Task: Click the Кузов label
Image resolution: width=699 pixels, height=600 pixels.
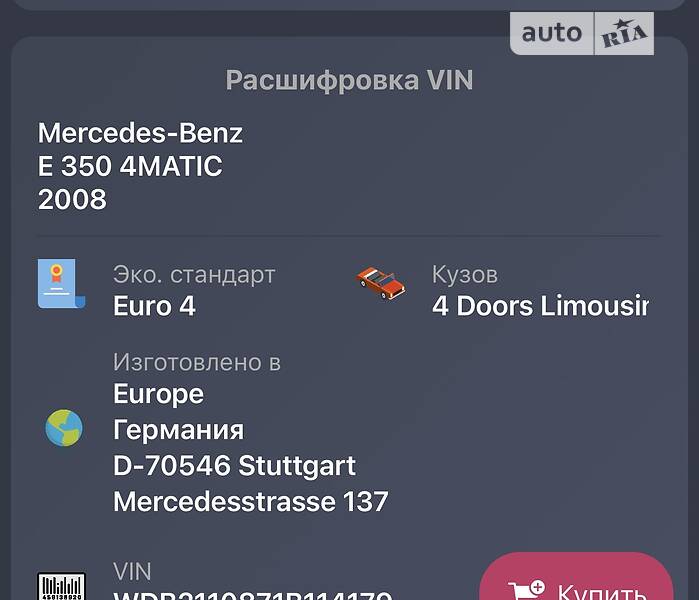Action: click(465, 274)
